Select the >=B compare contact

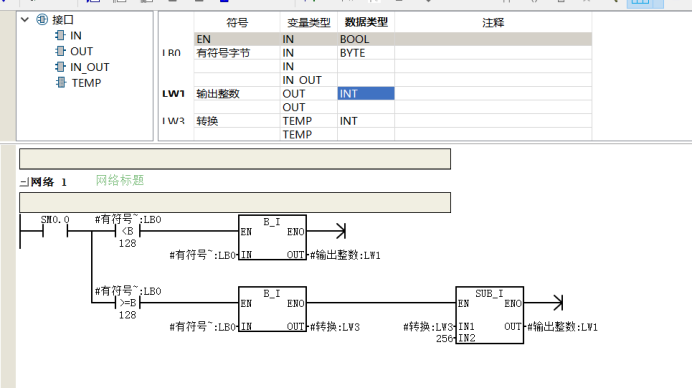128,303
